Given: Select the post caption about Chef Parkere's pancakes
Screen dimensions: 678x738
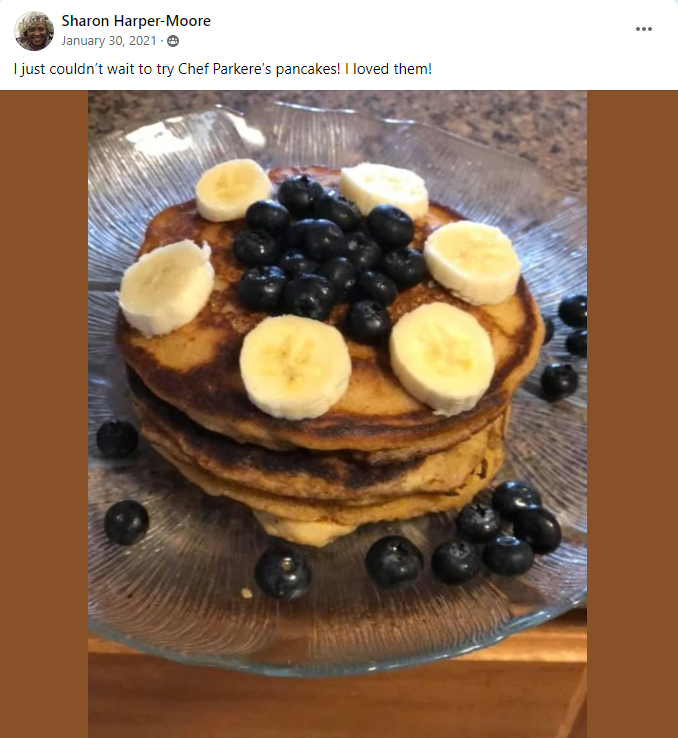Looking at the screenshot, I should point(223,69).
